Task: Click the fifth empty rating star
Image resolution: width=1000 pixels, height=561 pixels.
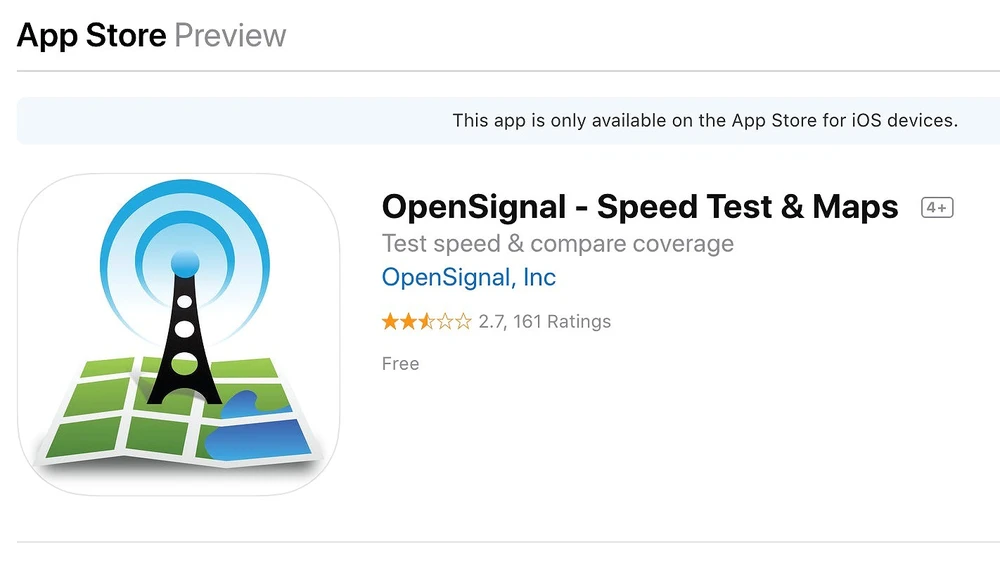Action: point(461,322)
